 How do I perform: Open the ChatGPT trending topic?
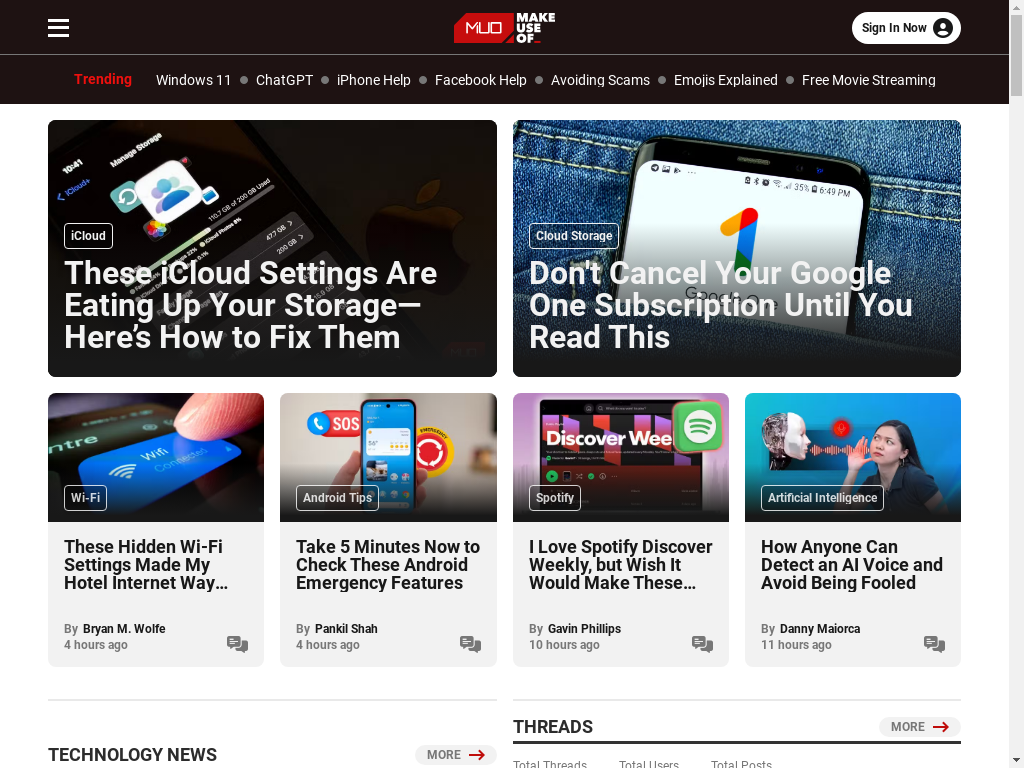(284, 80)
